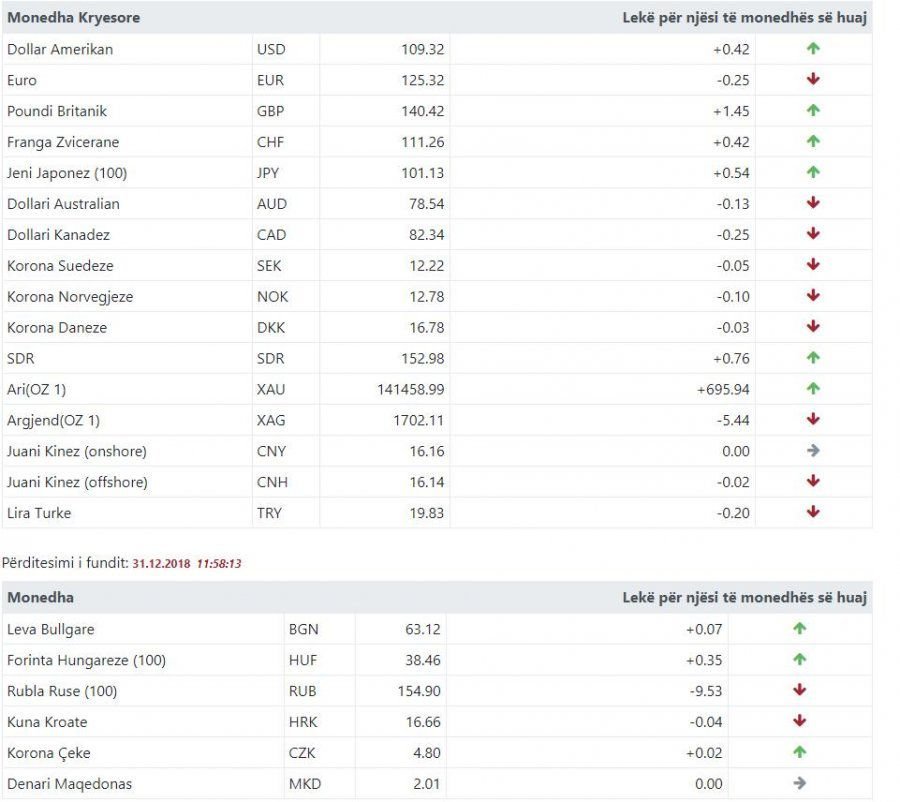Click the green up arrow for USD
The image size is (900, 802).
(x=813, y=48)
